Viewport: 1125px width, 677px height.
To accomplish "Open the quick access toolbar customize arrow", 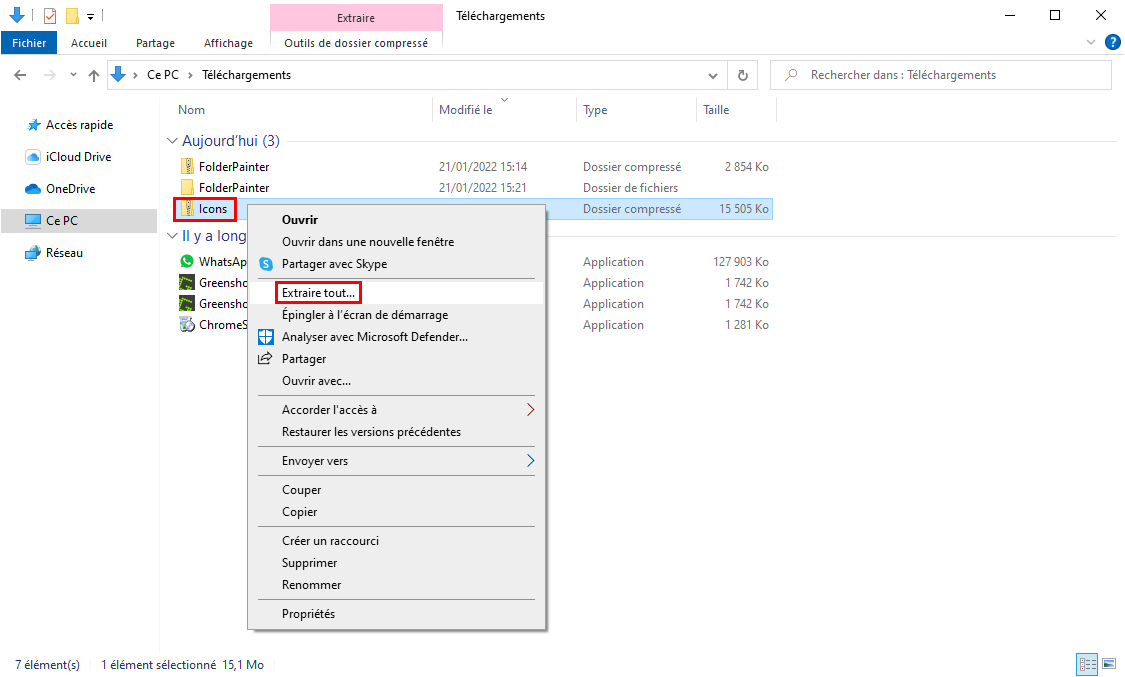I will 90,16.
